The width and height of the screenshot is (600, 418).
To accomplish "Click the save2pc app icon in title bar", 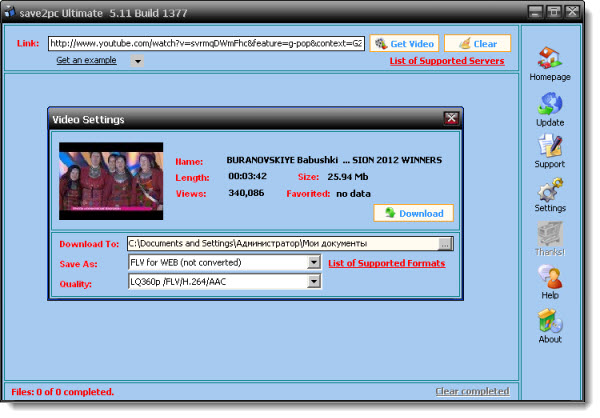I will [10, 12].
